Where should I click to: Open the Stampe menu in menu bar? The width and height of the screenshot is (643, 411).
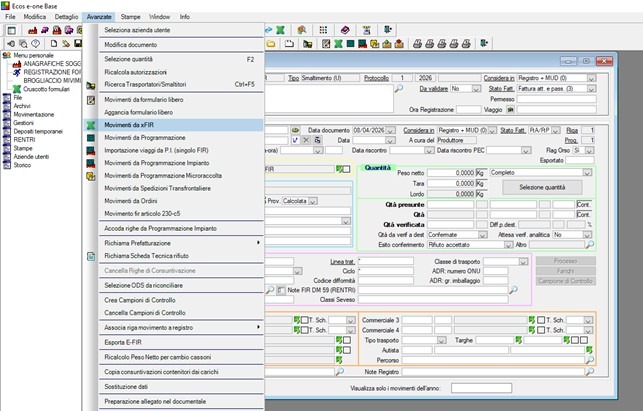coord(130,18)
